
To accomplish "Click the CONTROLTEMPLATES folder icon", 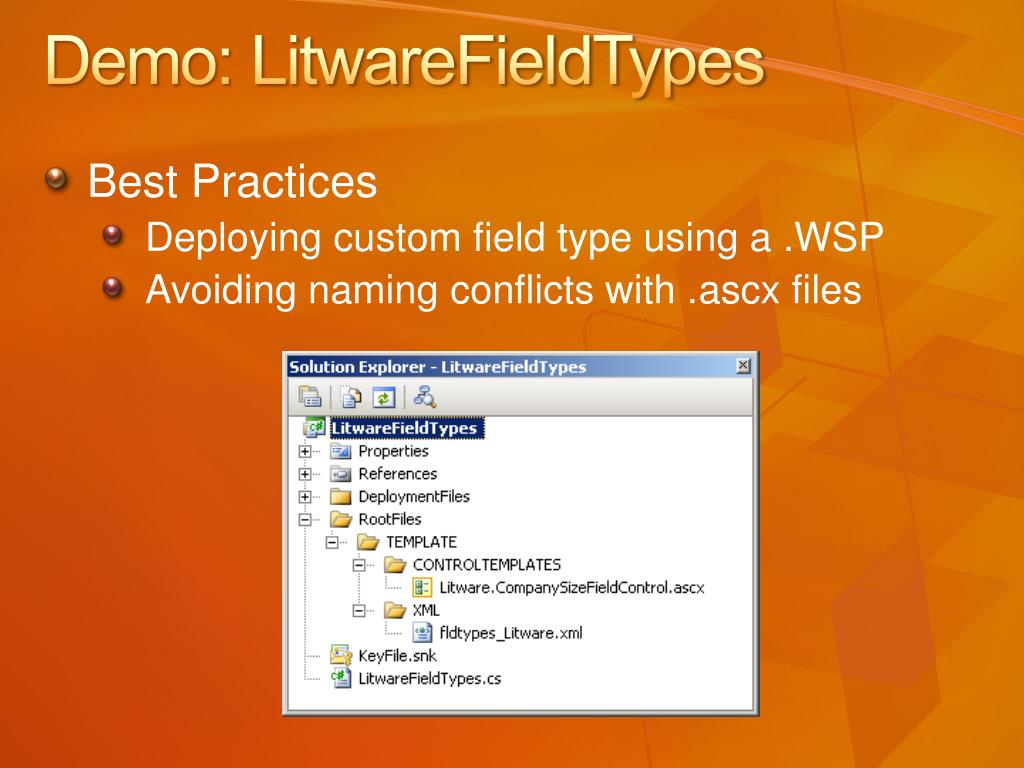I will pyautogui.click(x=394, y=565).
